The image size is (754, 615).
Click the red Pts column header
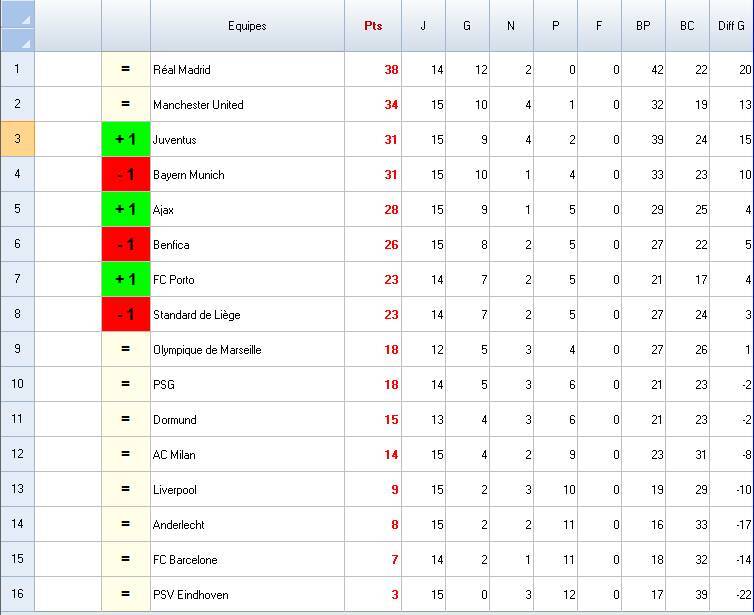click(x=373, y=26)
